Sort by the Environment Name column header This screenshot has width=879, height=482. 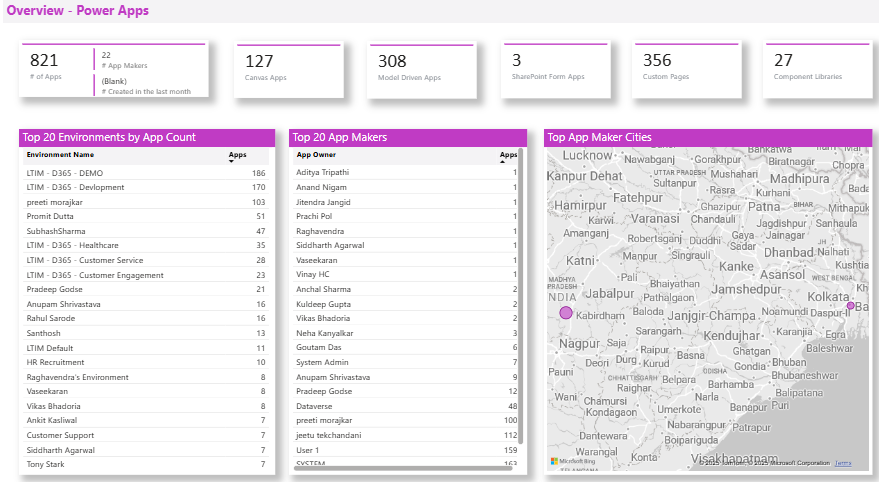pos(61,155)
